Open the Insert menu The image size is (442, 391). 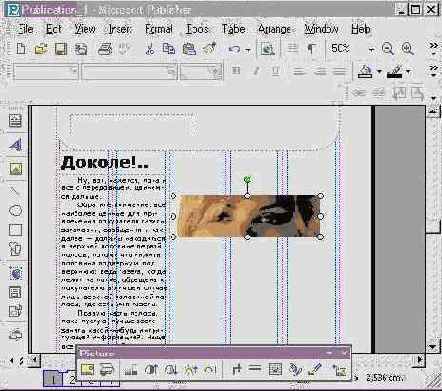[120, 29]
